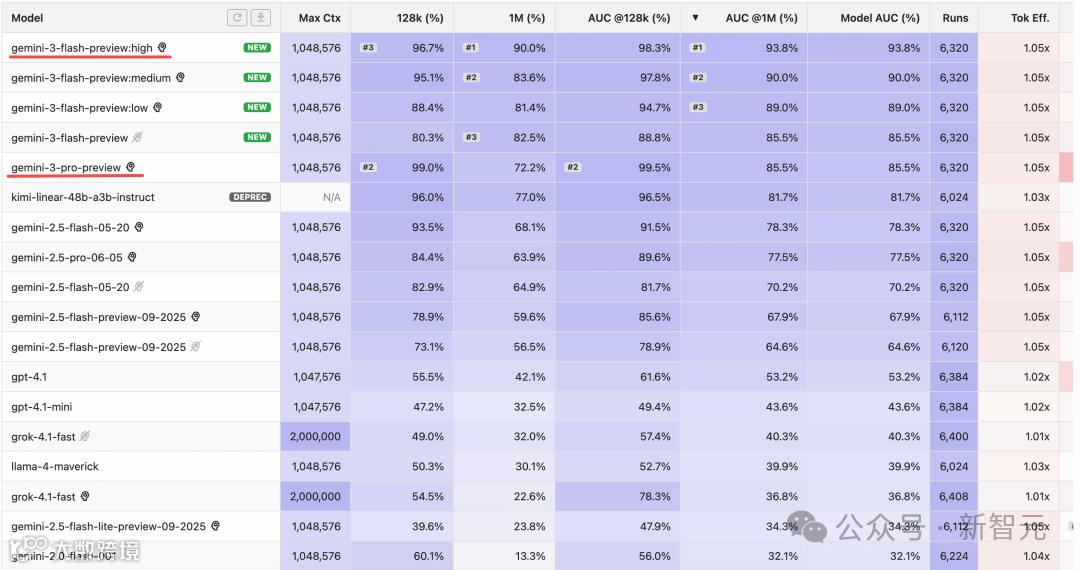The height and width of the screenshot is (570, 1080).
Task: Click NEW badge on plain gemini-3-flash-preview row
Action: [x=257, y=137]
